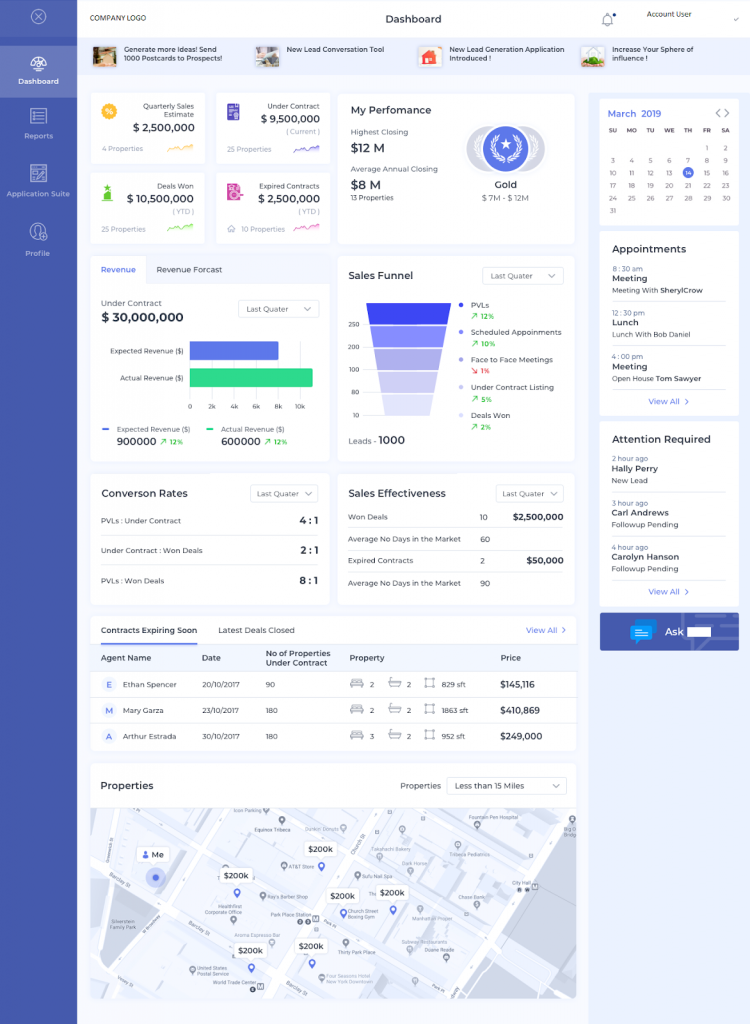Click View All under Appointments

point(668,401)
